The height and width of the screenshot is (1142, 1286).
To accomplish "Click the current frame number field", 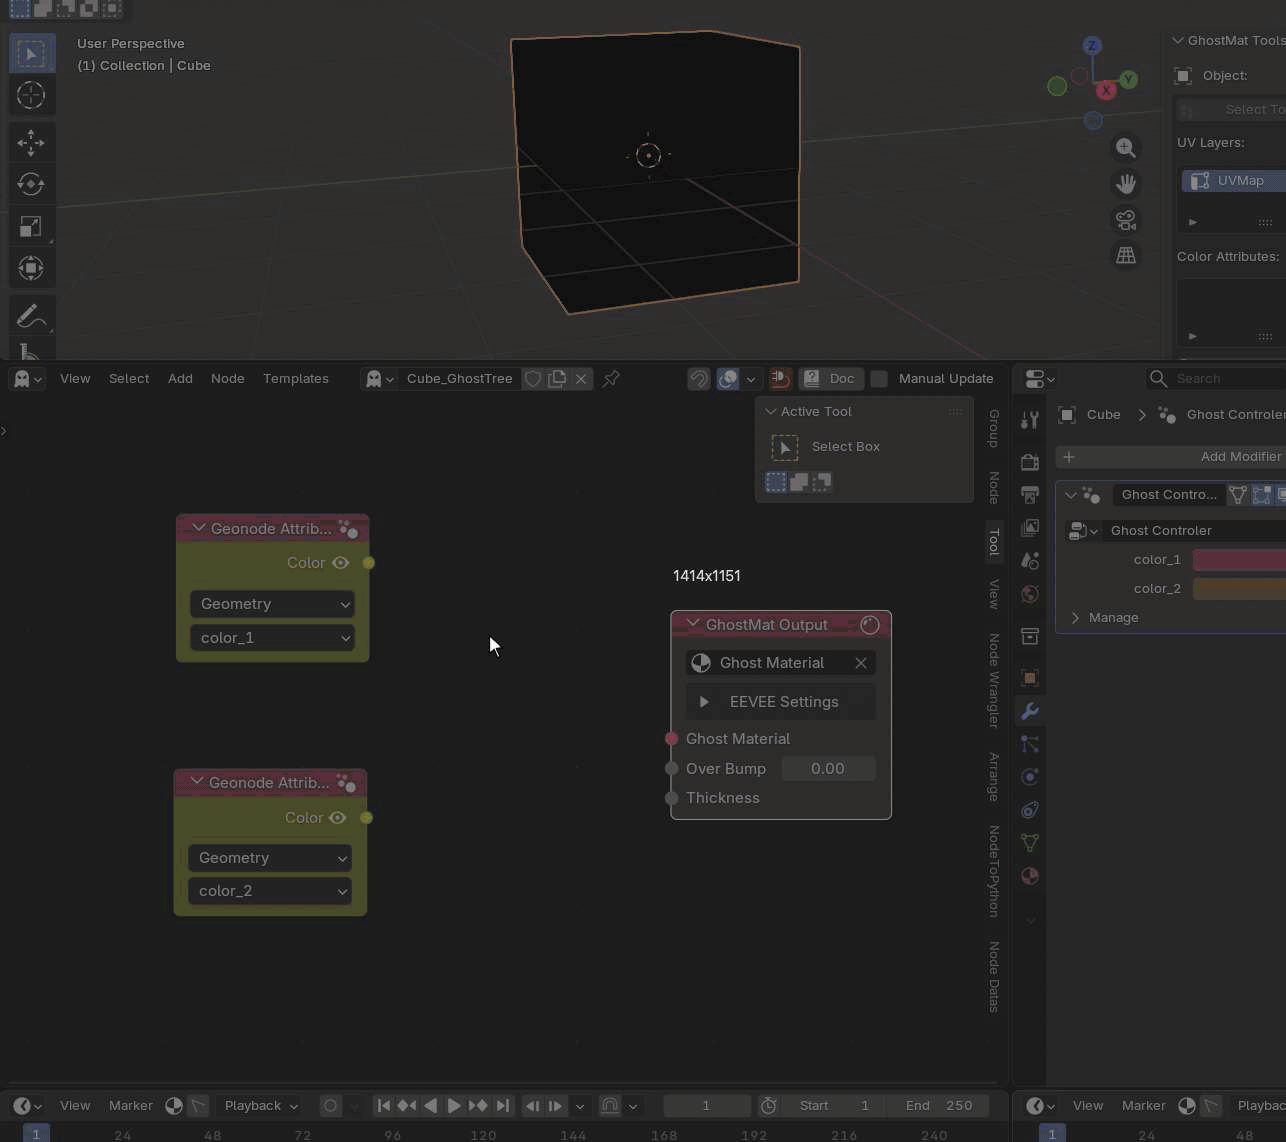I will coord(706,1105).
